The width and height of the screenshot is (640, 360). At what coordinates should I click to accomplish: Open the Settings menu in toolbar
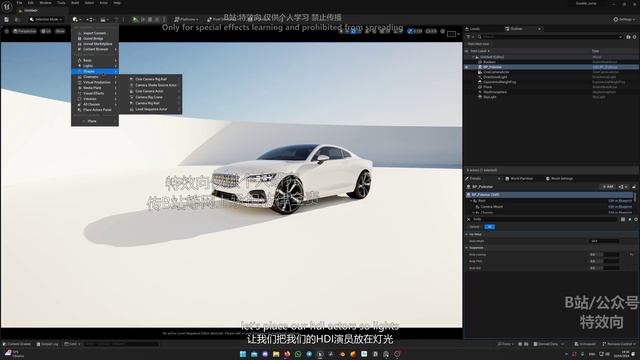(x=625, y=19)
